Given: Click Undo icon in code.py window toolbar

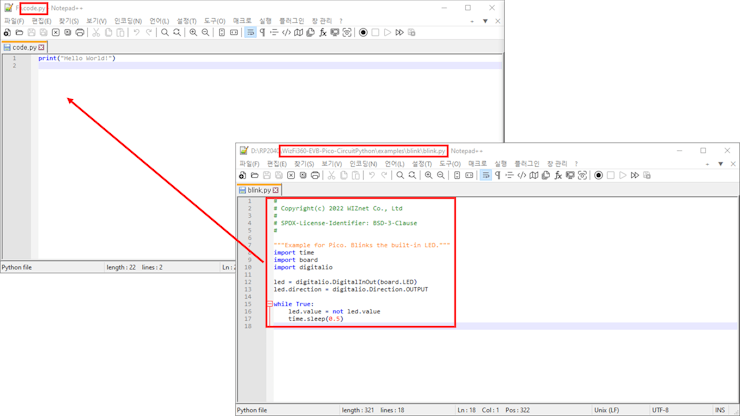Looking at the screenshot, I should point(137,33).
